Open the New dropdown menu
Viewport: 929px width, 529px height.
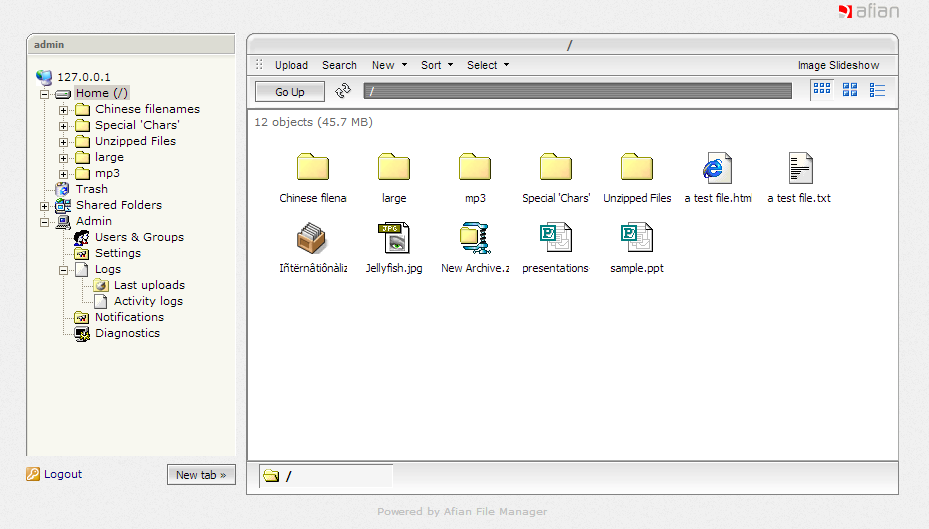[x=389, y=65]
